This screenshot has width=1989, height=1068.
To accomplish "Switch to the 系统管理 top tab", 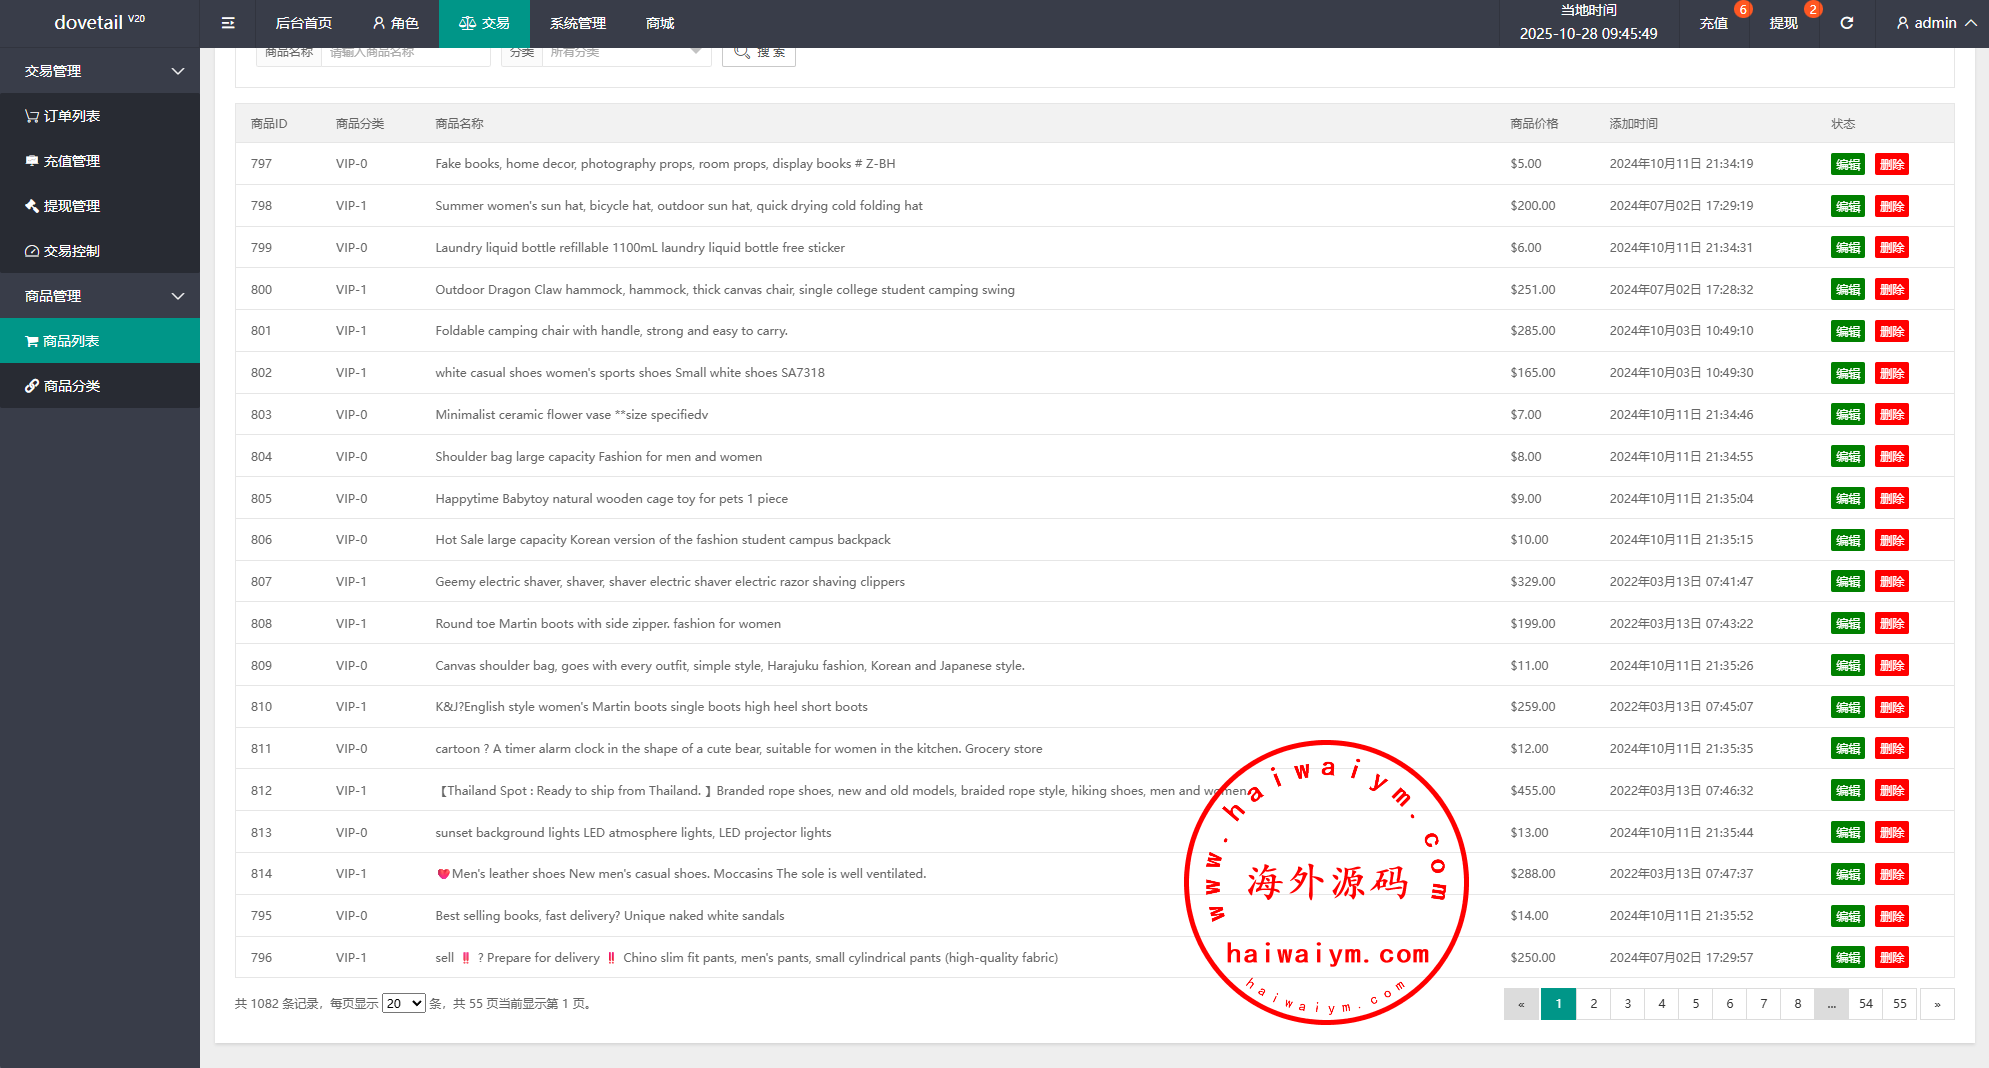I will tap(577, 23).
